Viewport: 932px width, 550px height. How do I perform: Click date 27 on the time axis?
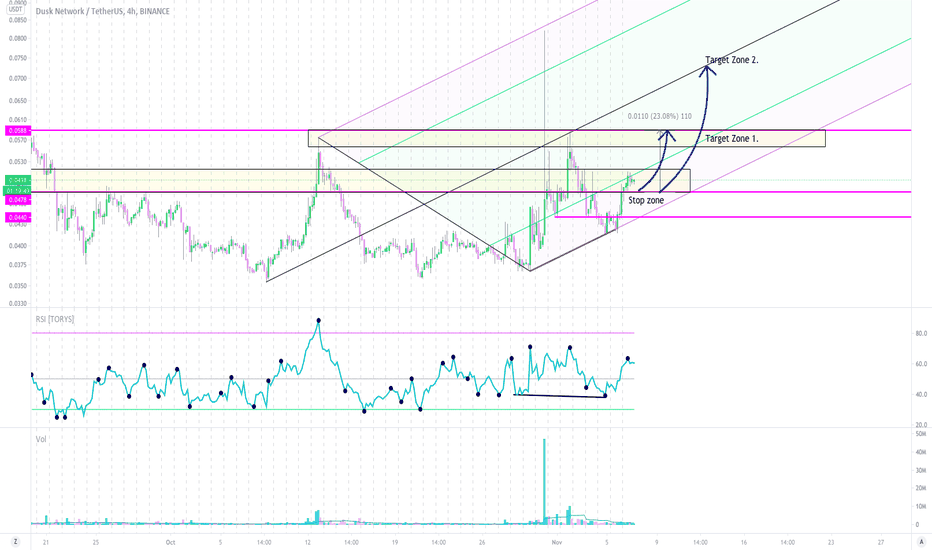coord(881,542)
